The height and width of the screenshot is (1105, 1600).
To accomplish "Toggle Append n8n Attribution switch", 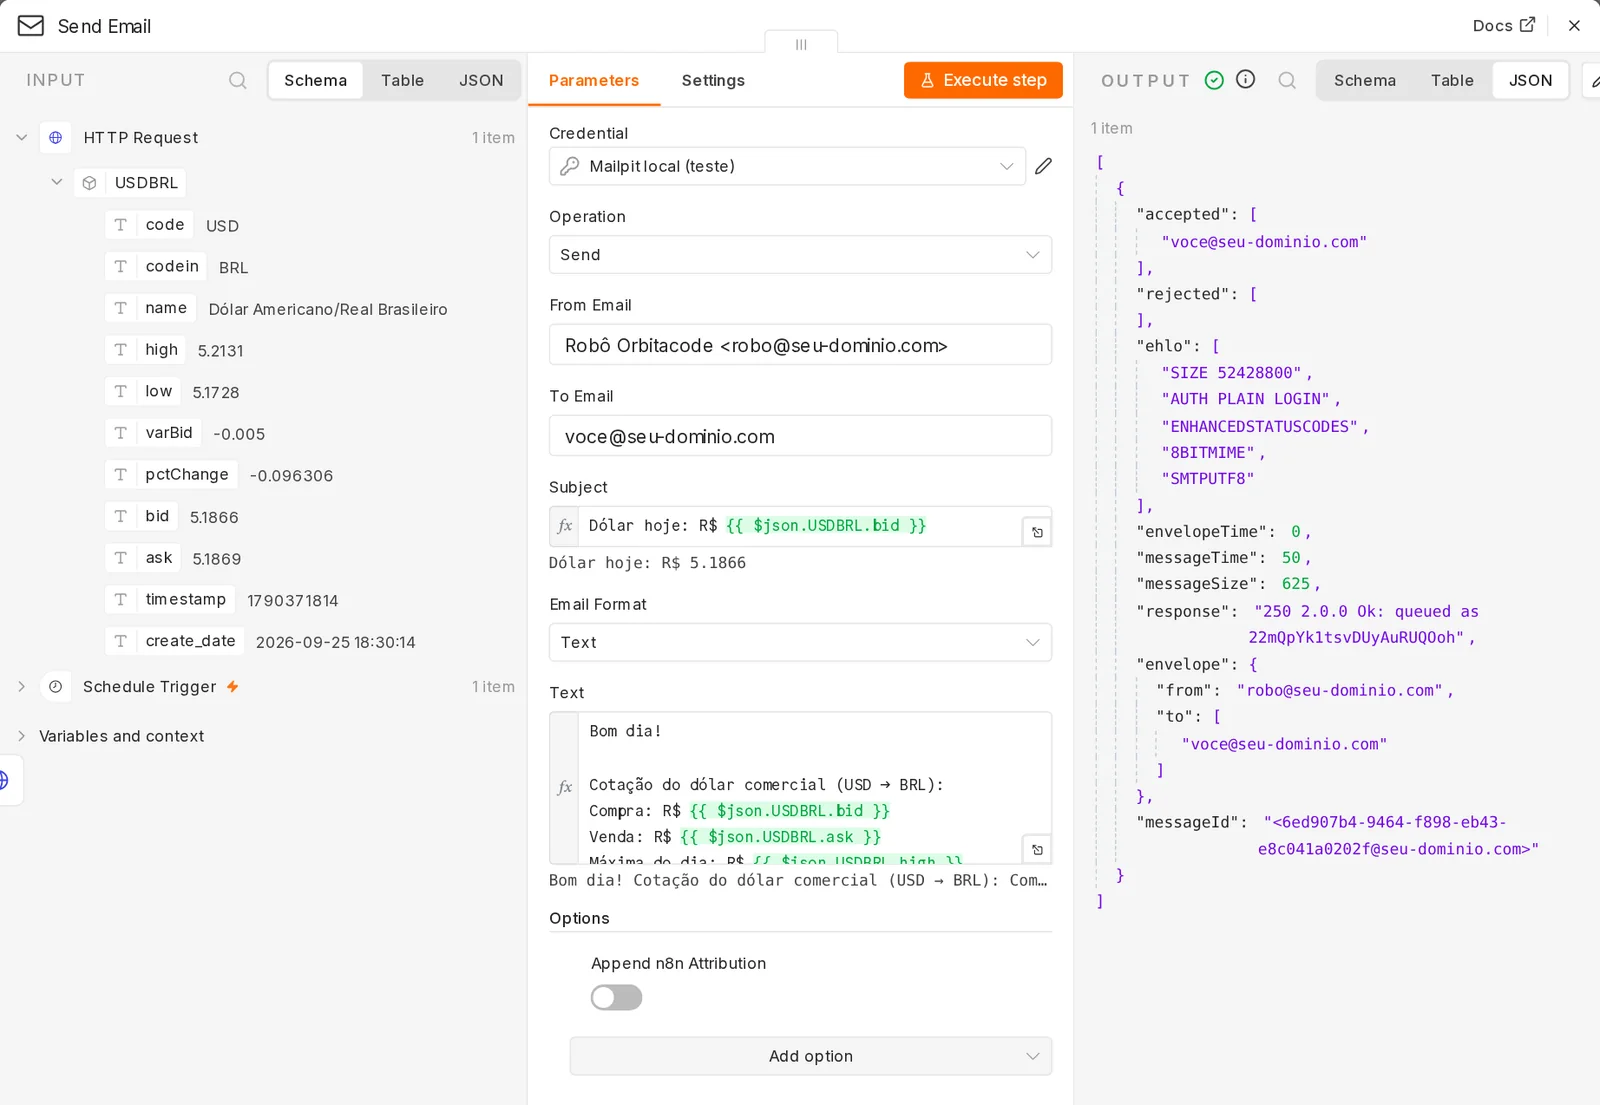I will click(616, 997).
